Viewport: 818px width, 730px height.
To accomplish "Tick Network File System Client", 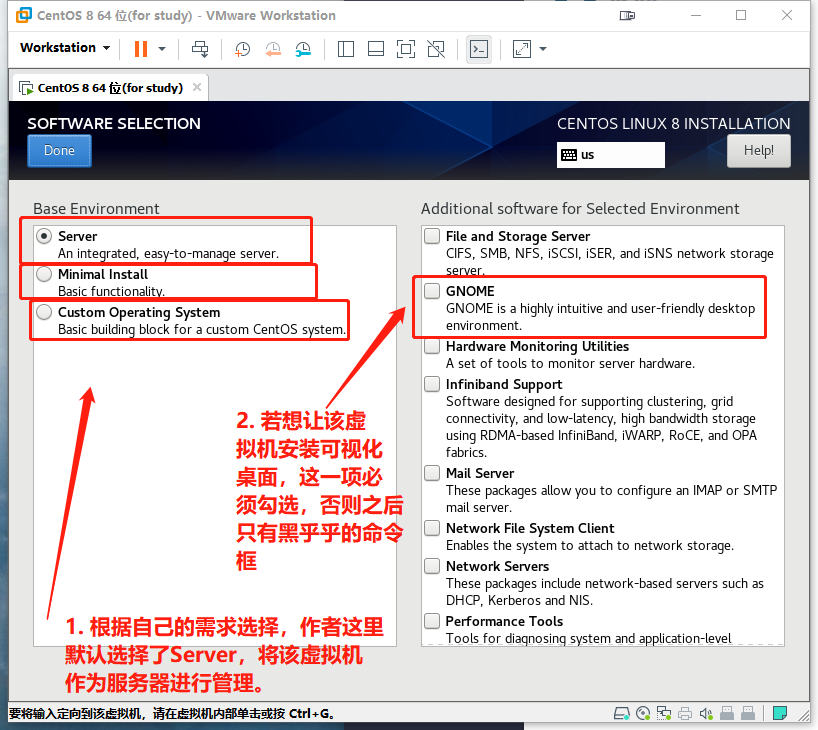I will point(432,528).
